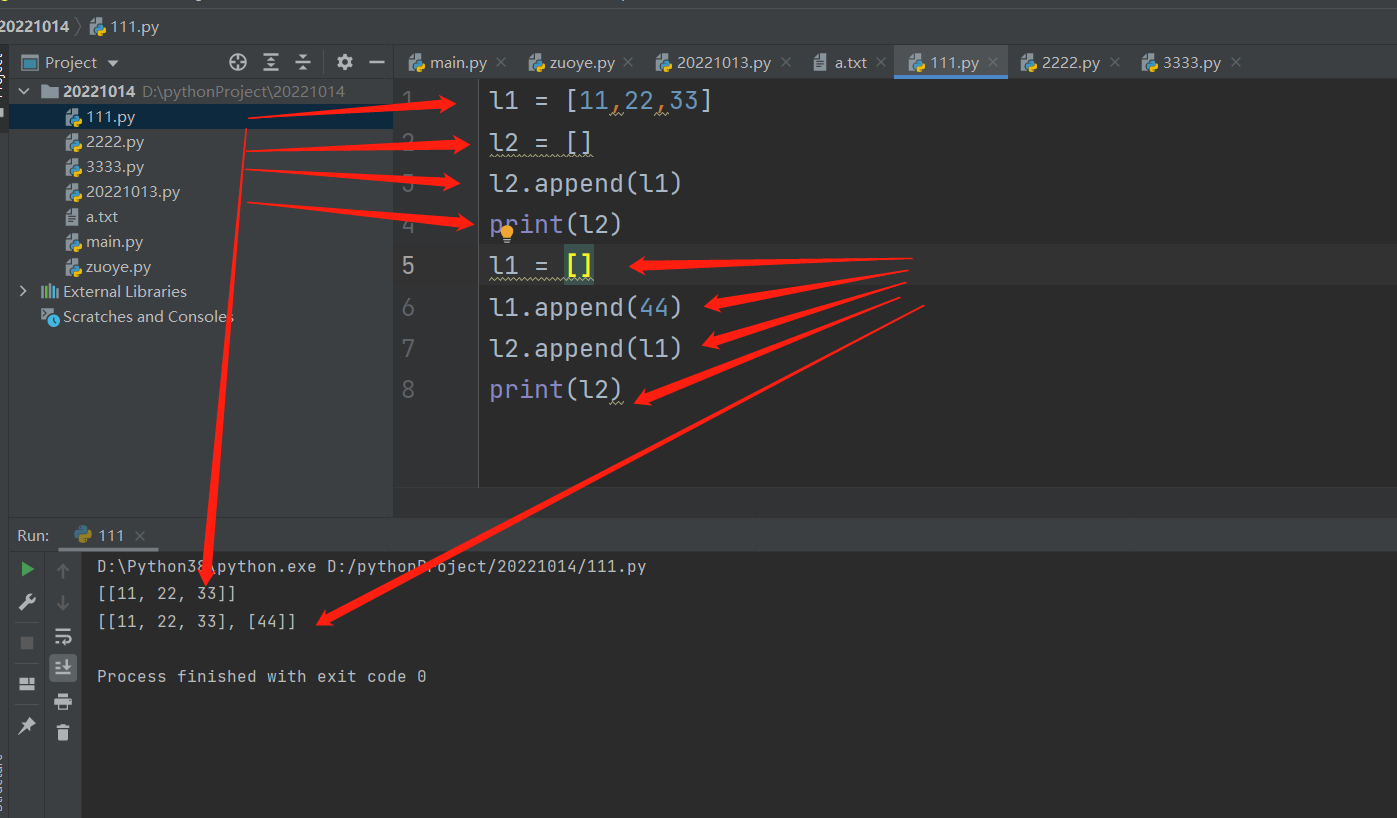Collapse the 20221014 project folder
This screenshot has width=1397, height=818.
(x=24, y=91)
